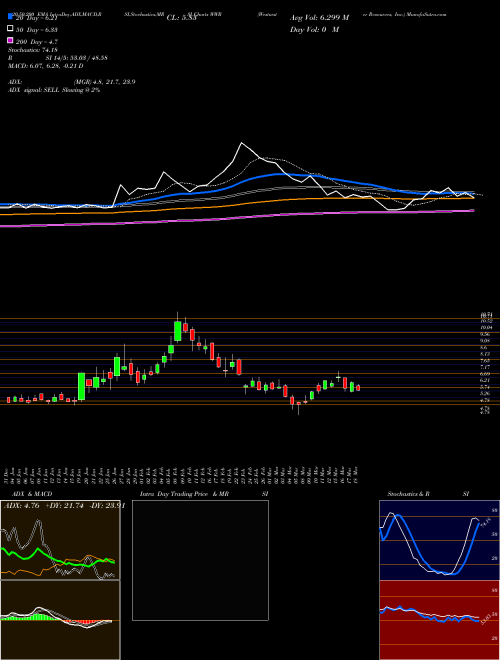500x660 pixels.
Task: Click the MACD histogram panel
Action: pos(60,620)
